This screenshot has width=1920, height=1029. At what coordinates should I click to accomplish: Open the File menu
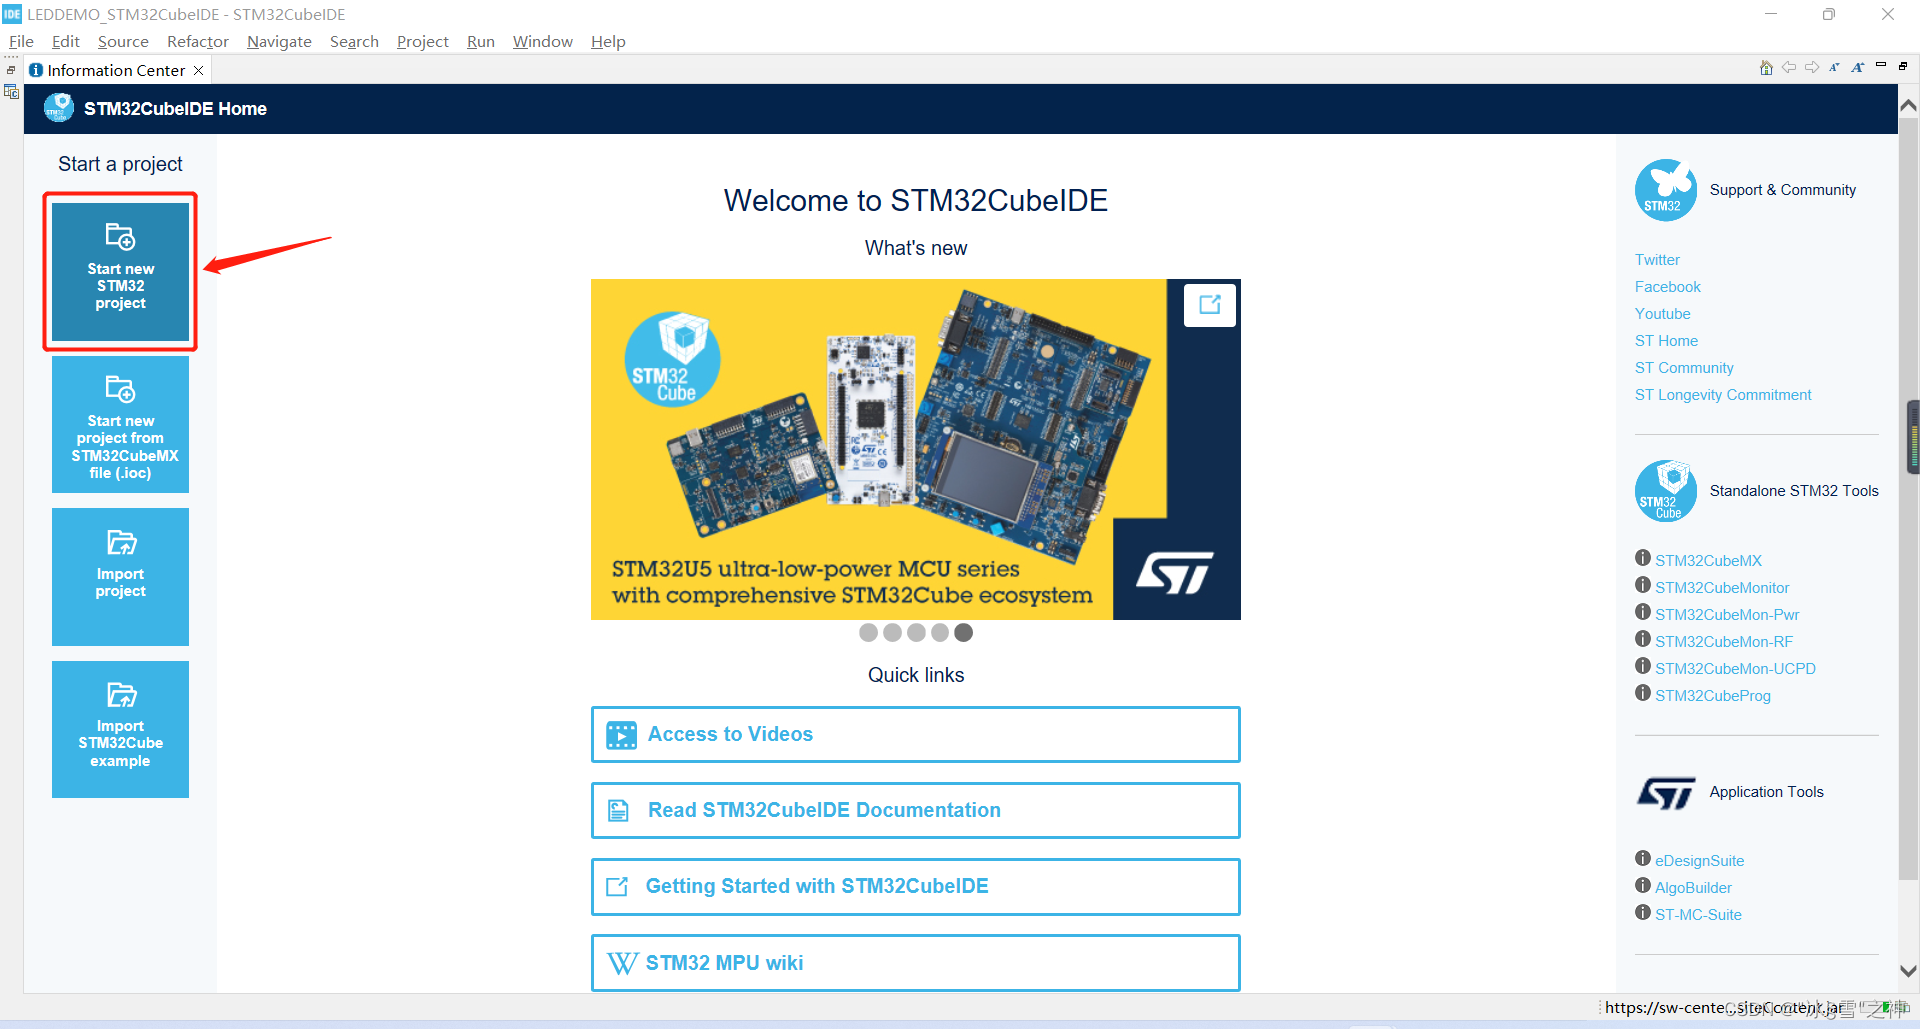[21, 41]
